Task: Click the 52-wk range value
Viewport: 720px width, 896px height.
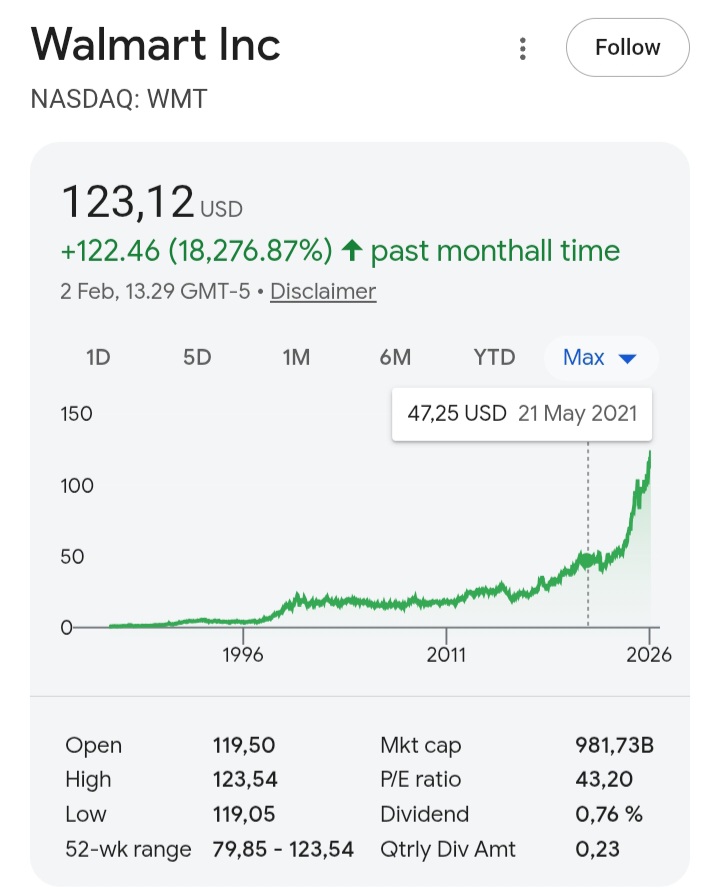Action: tap(283, 850)
